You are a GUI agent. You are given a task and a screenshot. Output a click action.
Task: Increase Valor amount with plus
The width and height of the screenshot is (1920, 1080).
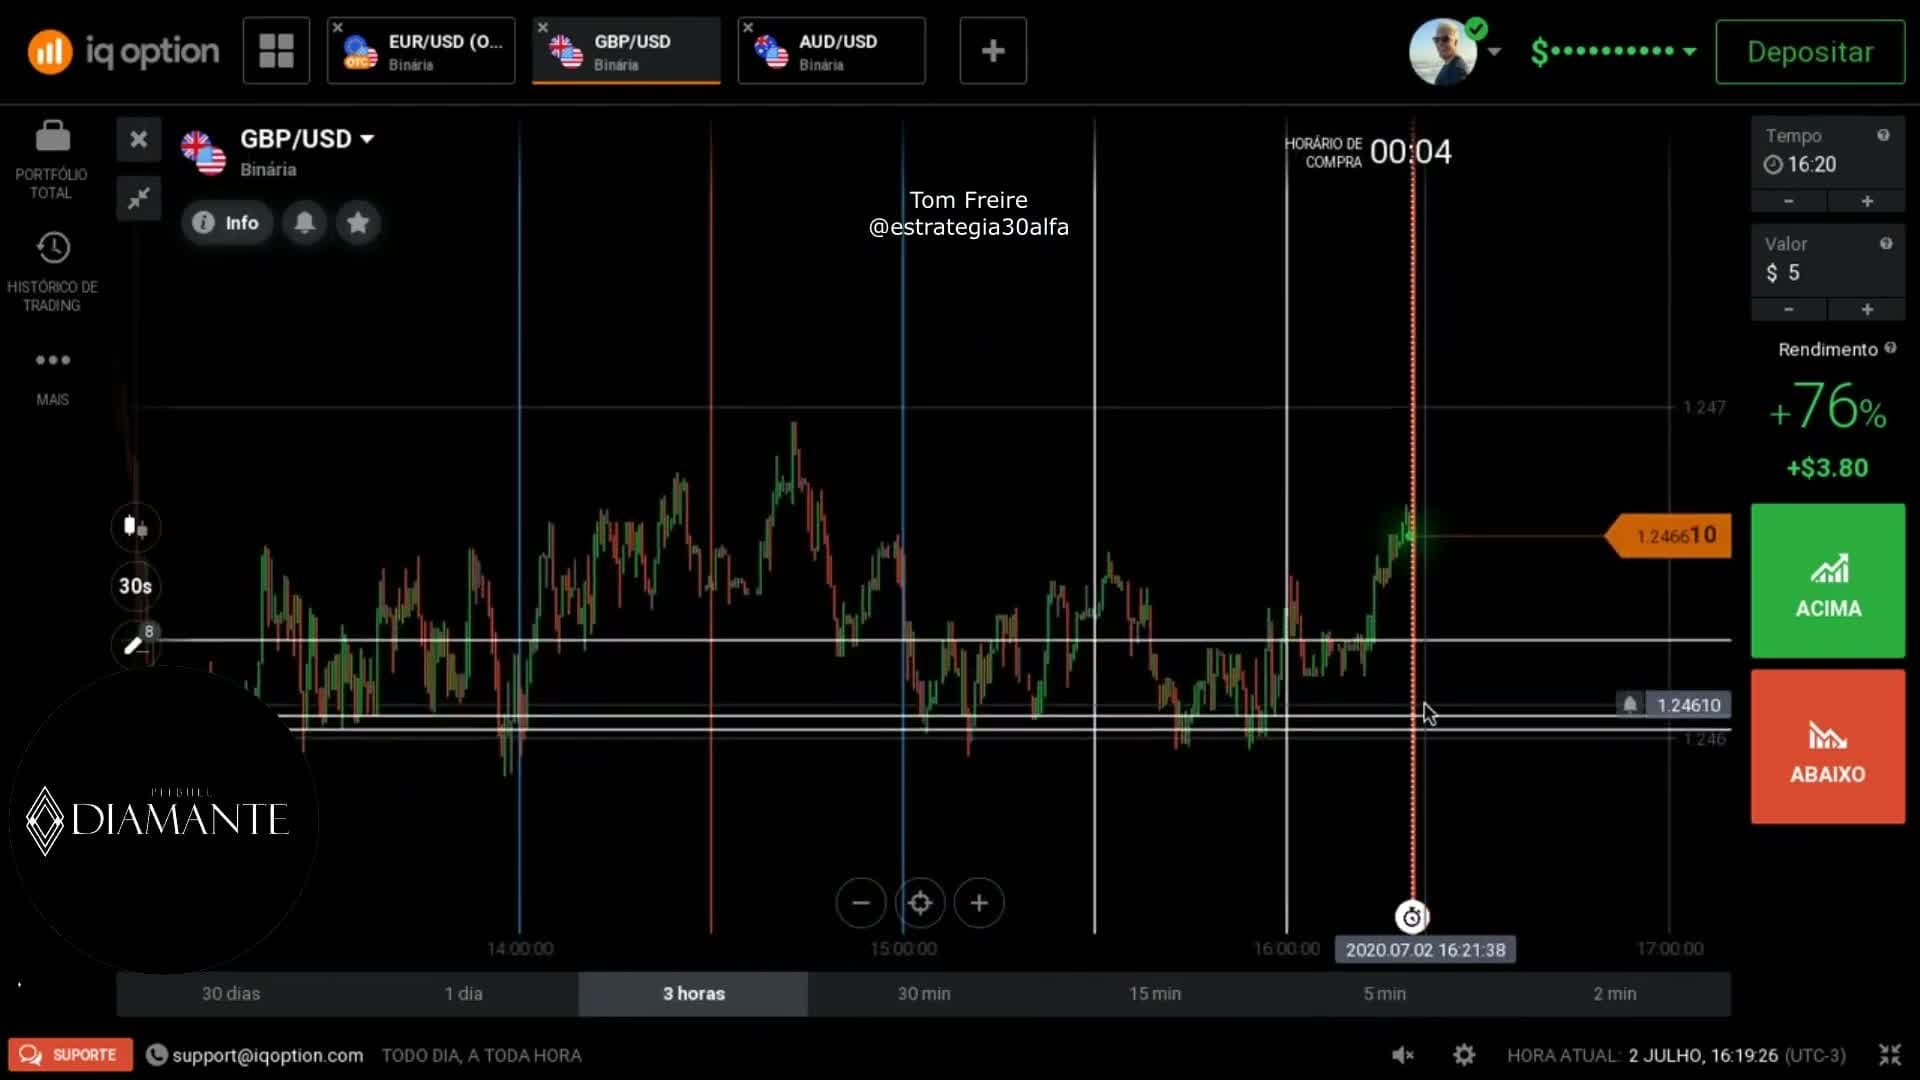1866,310
